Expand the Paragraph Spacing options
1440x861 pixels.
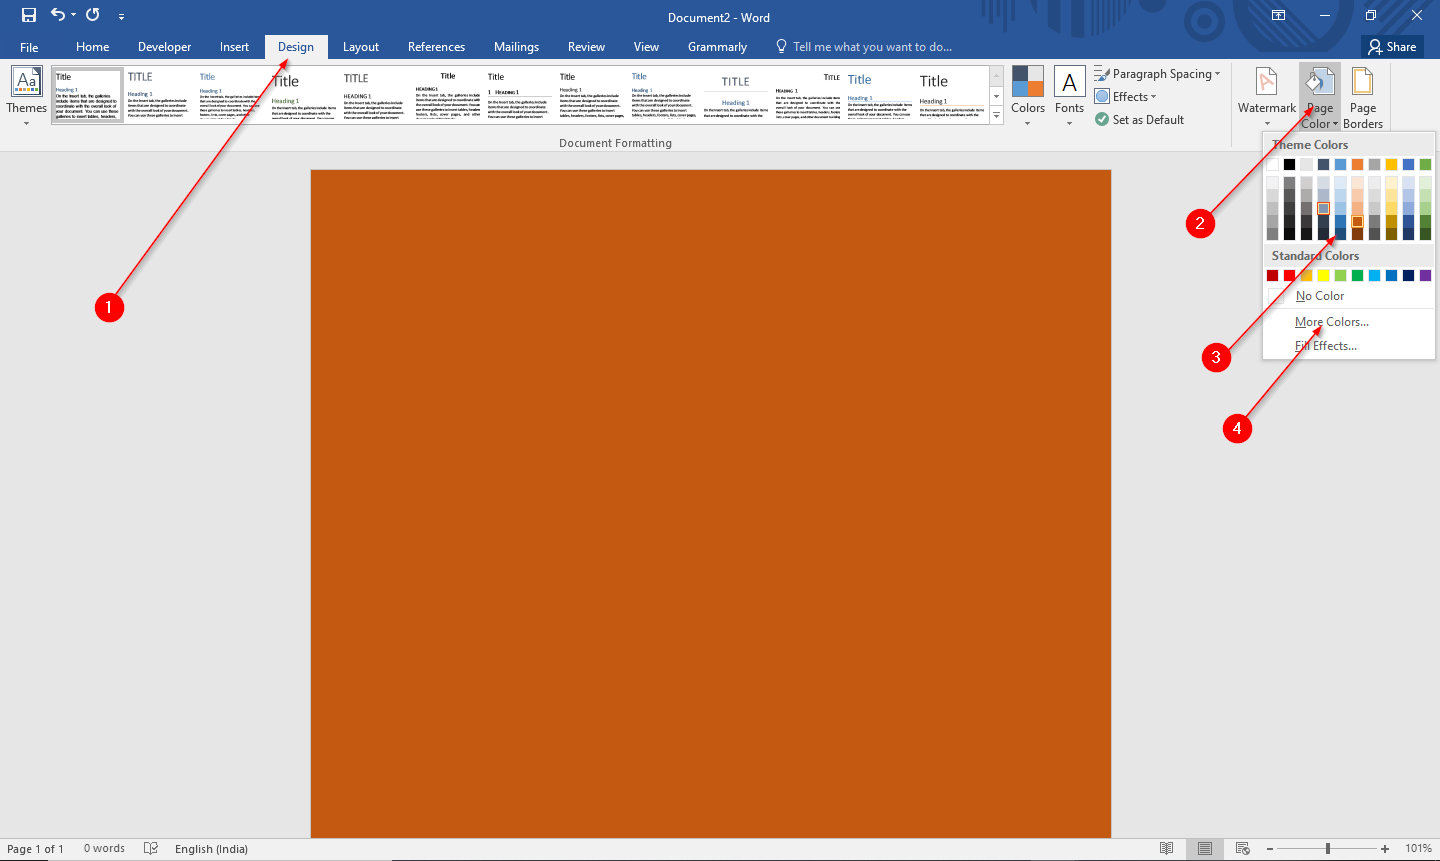click(x=1157, y=74)
